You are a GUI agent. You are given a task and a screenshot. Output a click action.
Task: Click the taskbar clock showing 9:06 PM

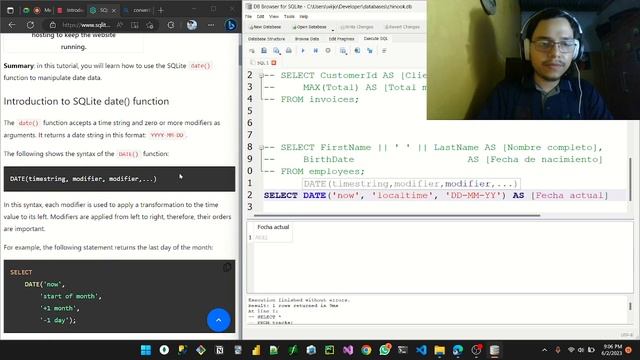click(612, 350)
